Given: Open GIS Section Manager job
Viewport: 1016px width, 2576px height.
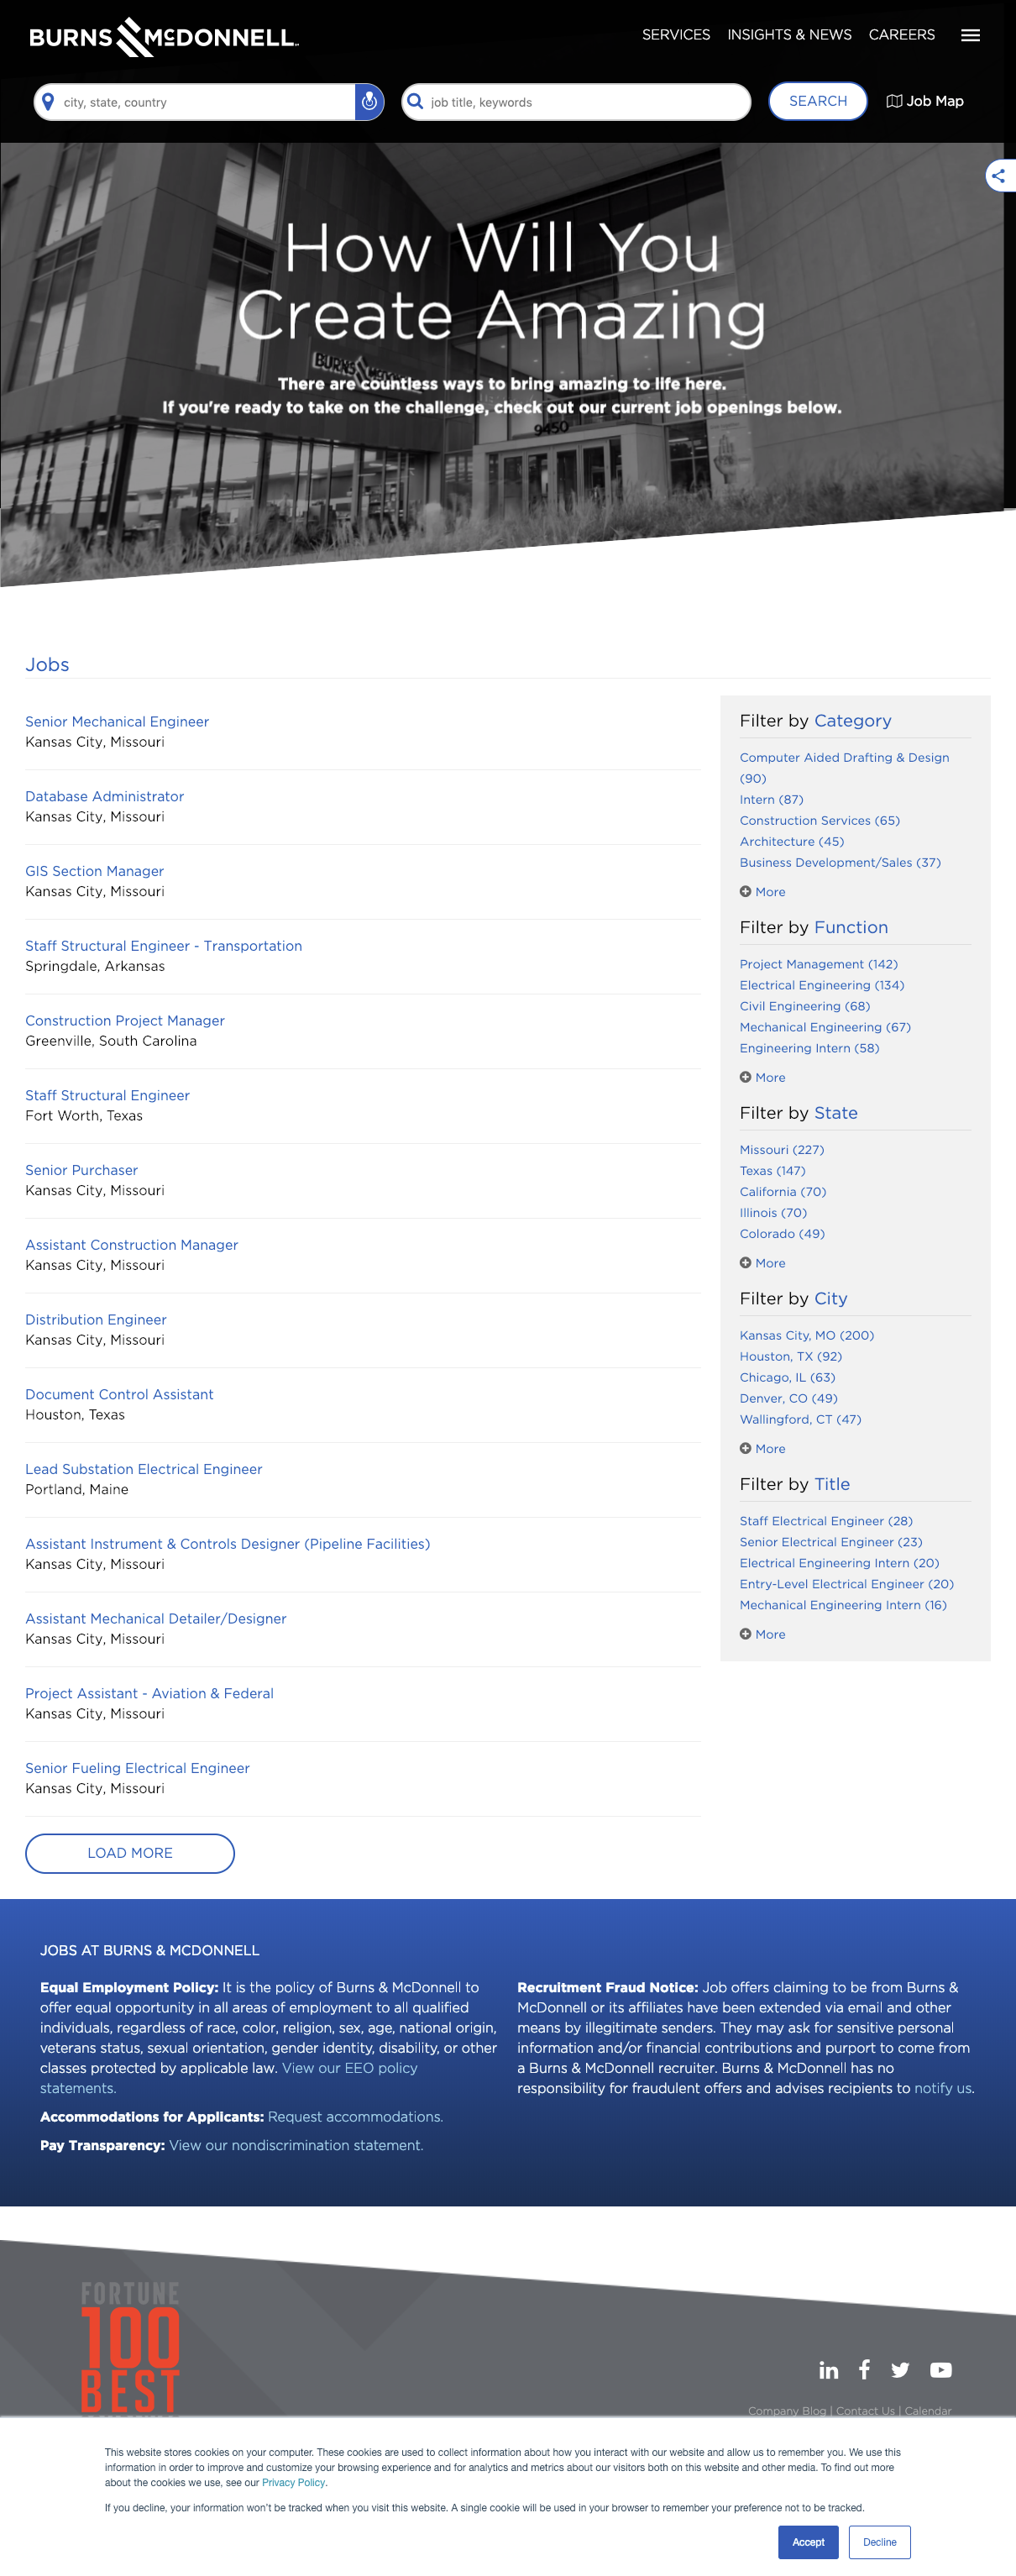Looking at the screenshot, I should (x=95, y=872).
